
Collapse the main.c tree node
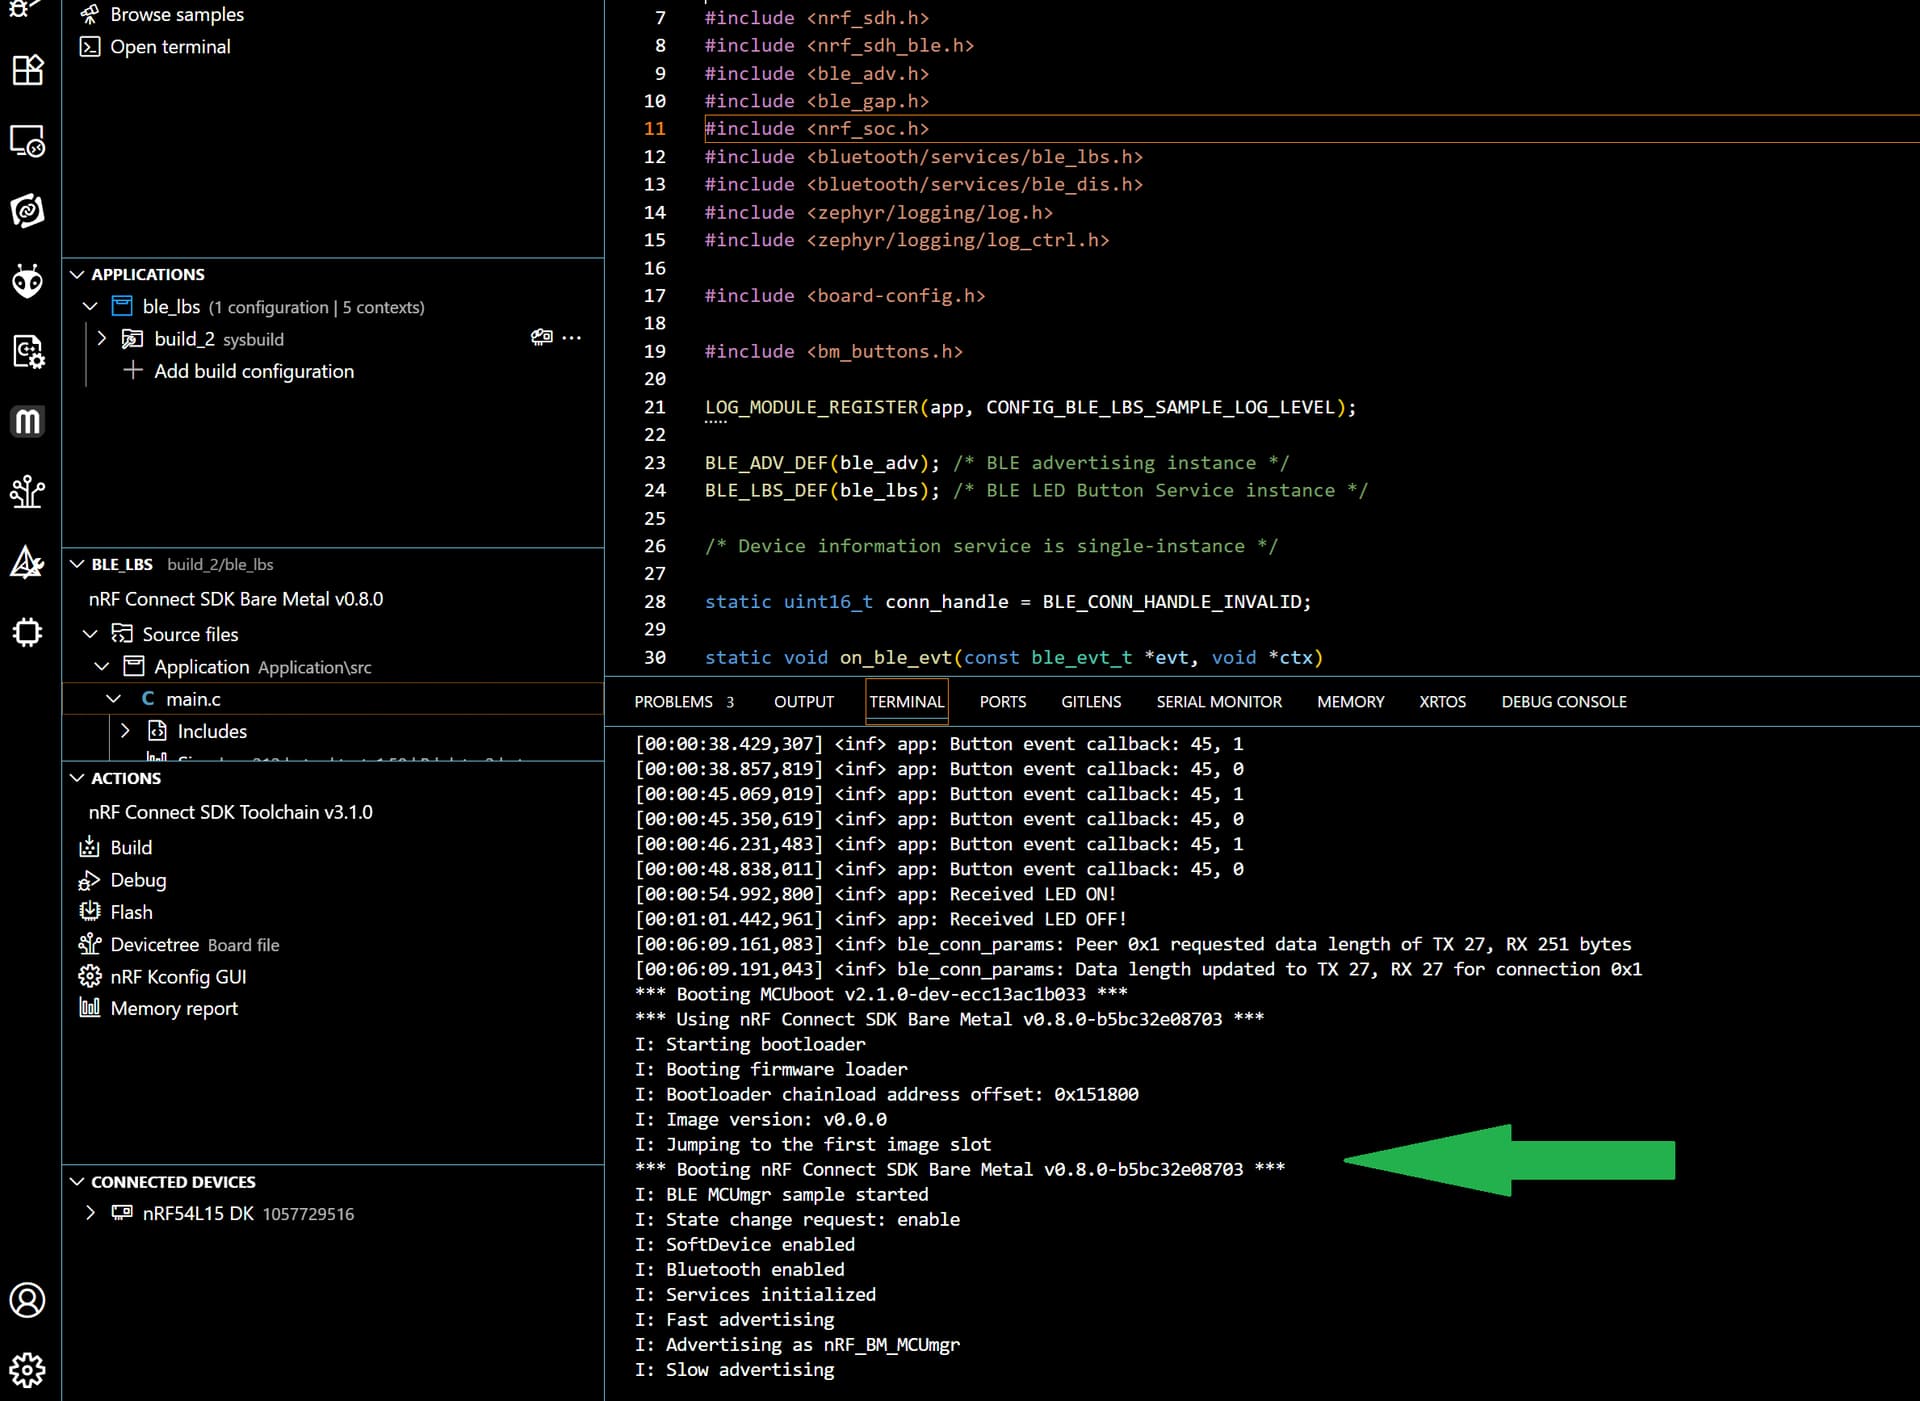coord(114,699)
